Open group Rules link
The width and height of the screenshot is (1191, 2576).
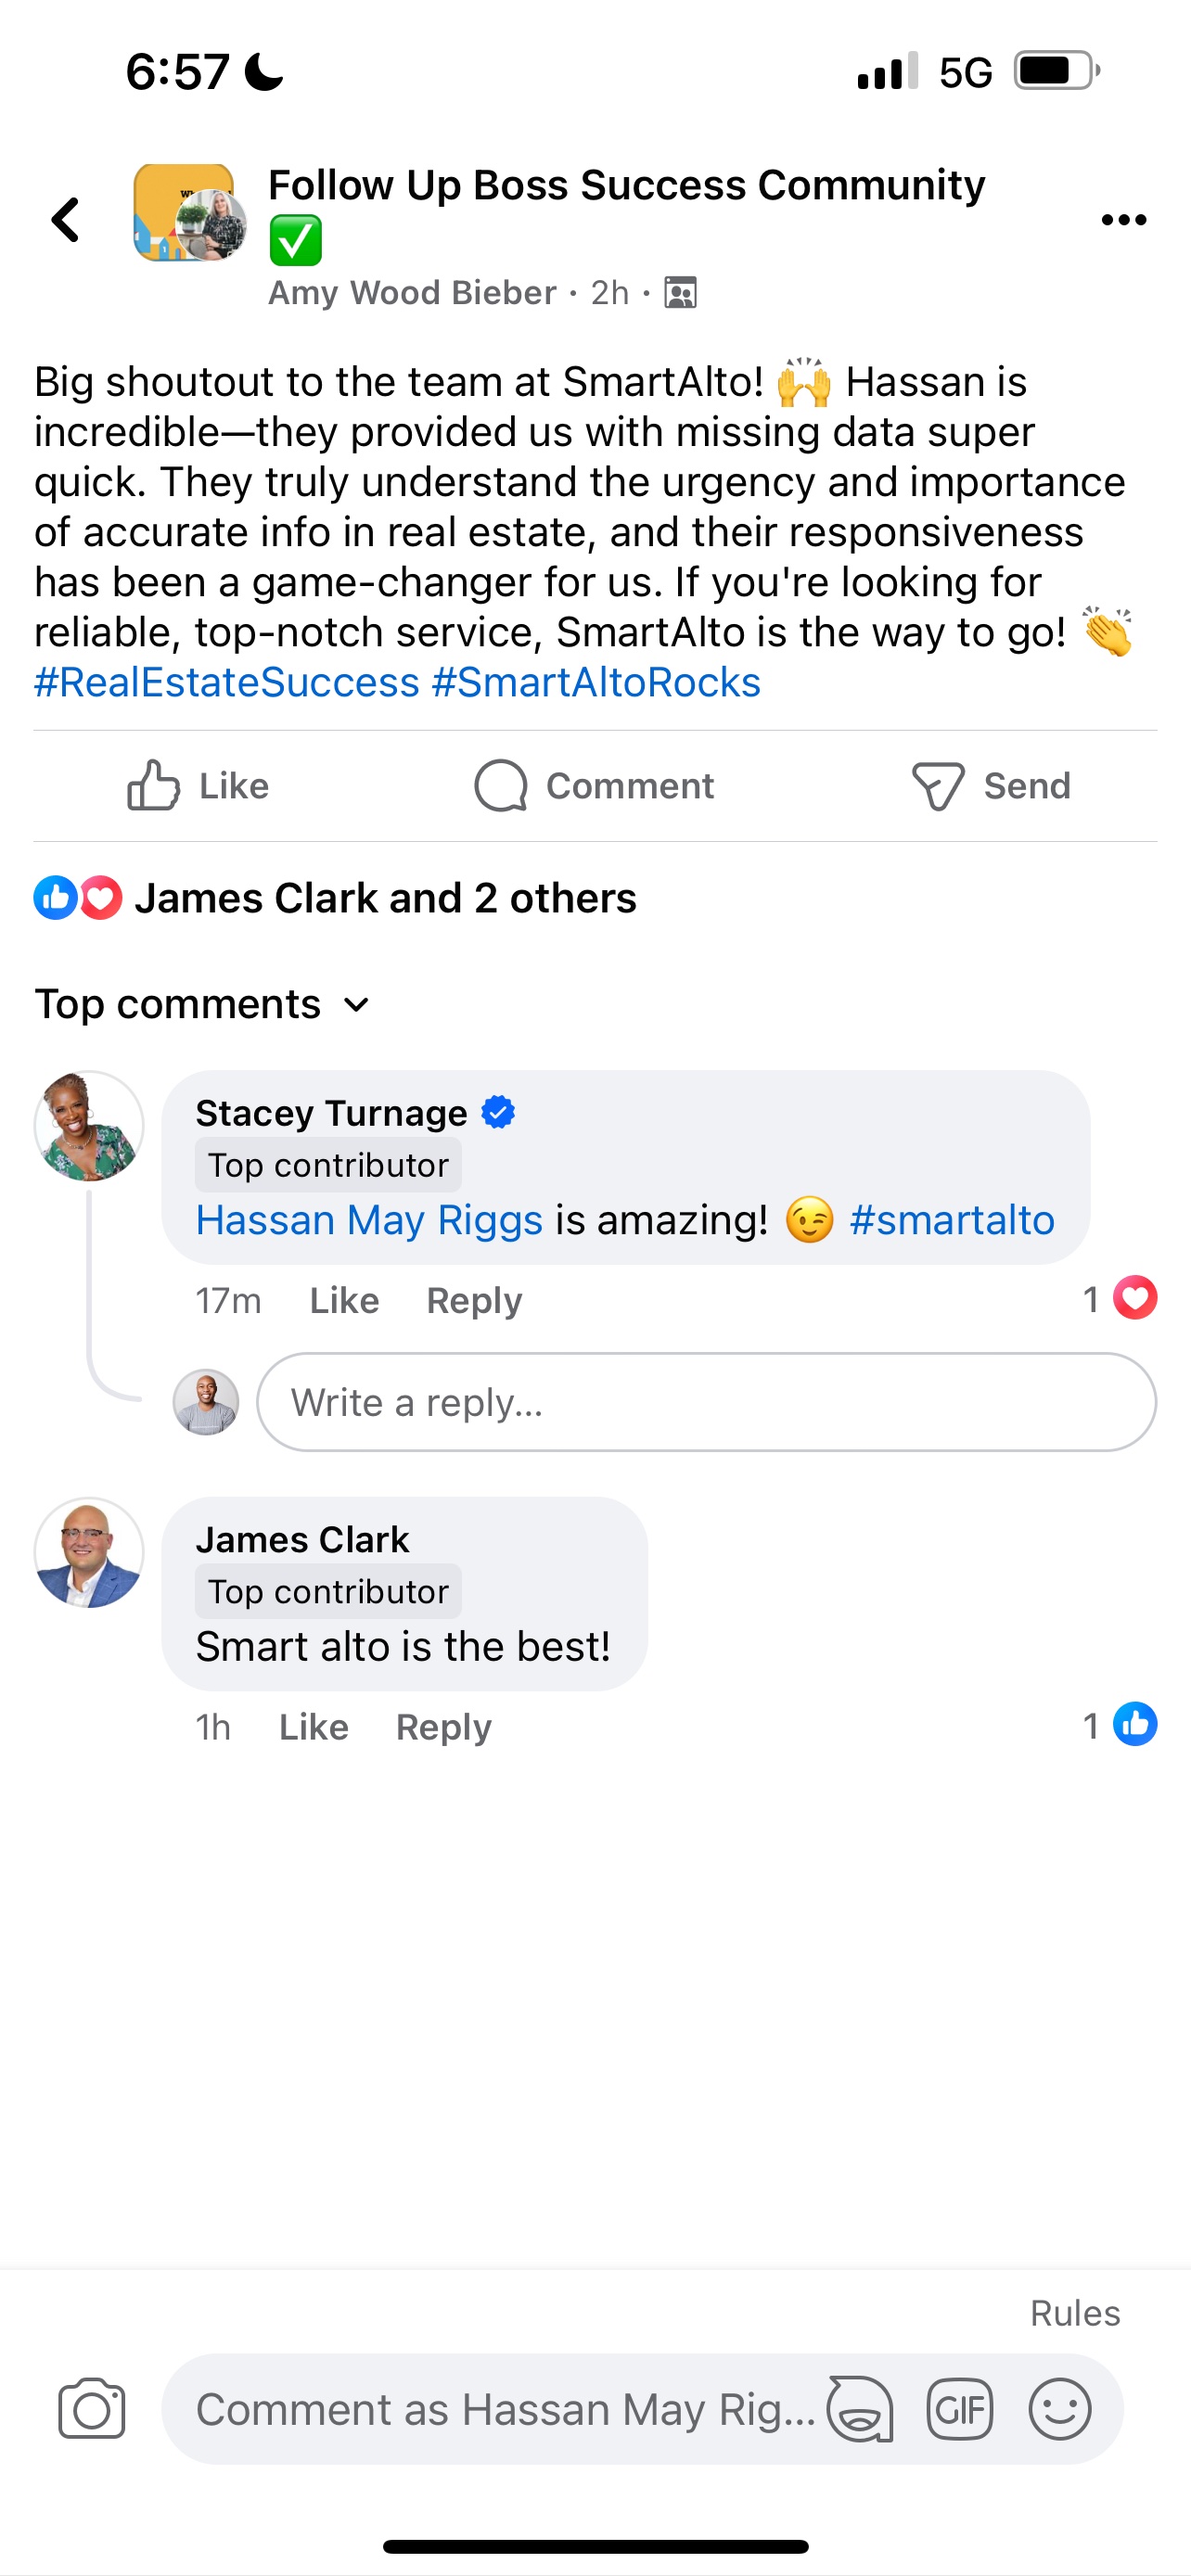[x=1075, y=2313]
